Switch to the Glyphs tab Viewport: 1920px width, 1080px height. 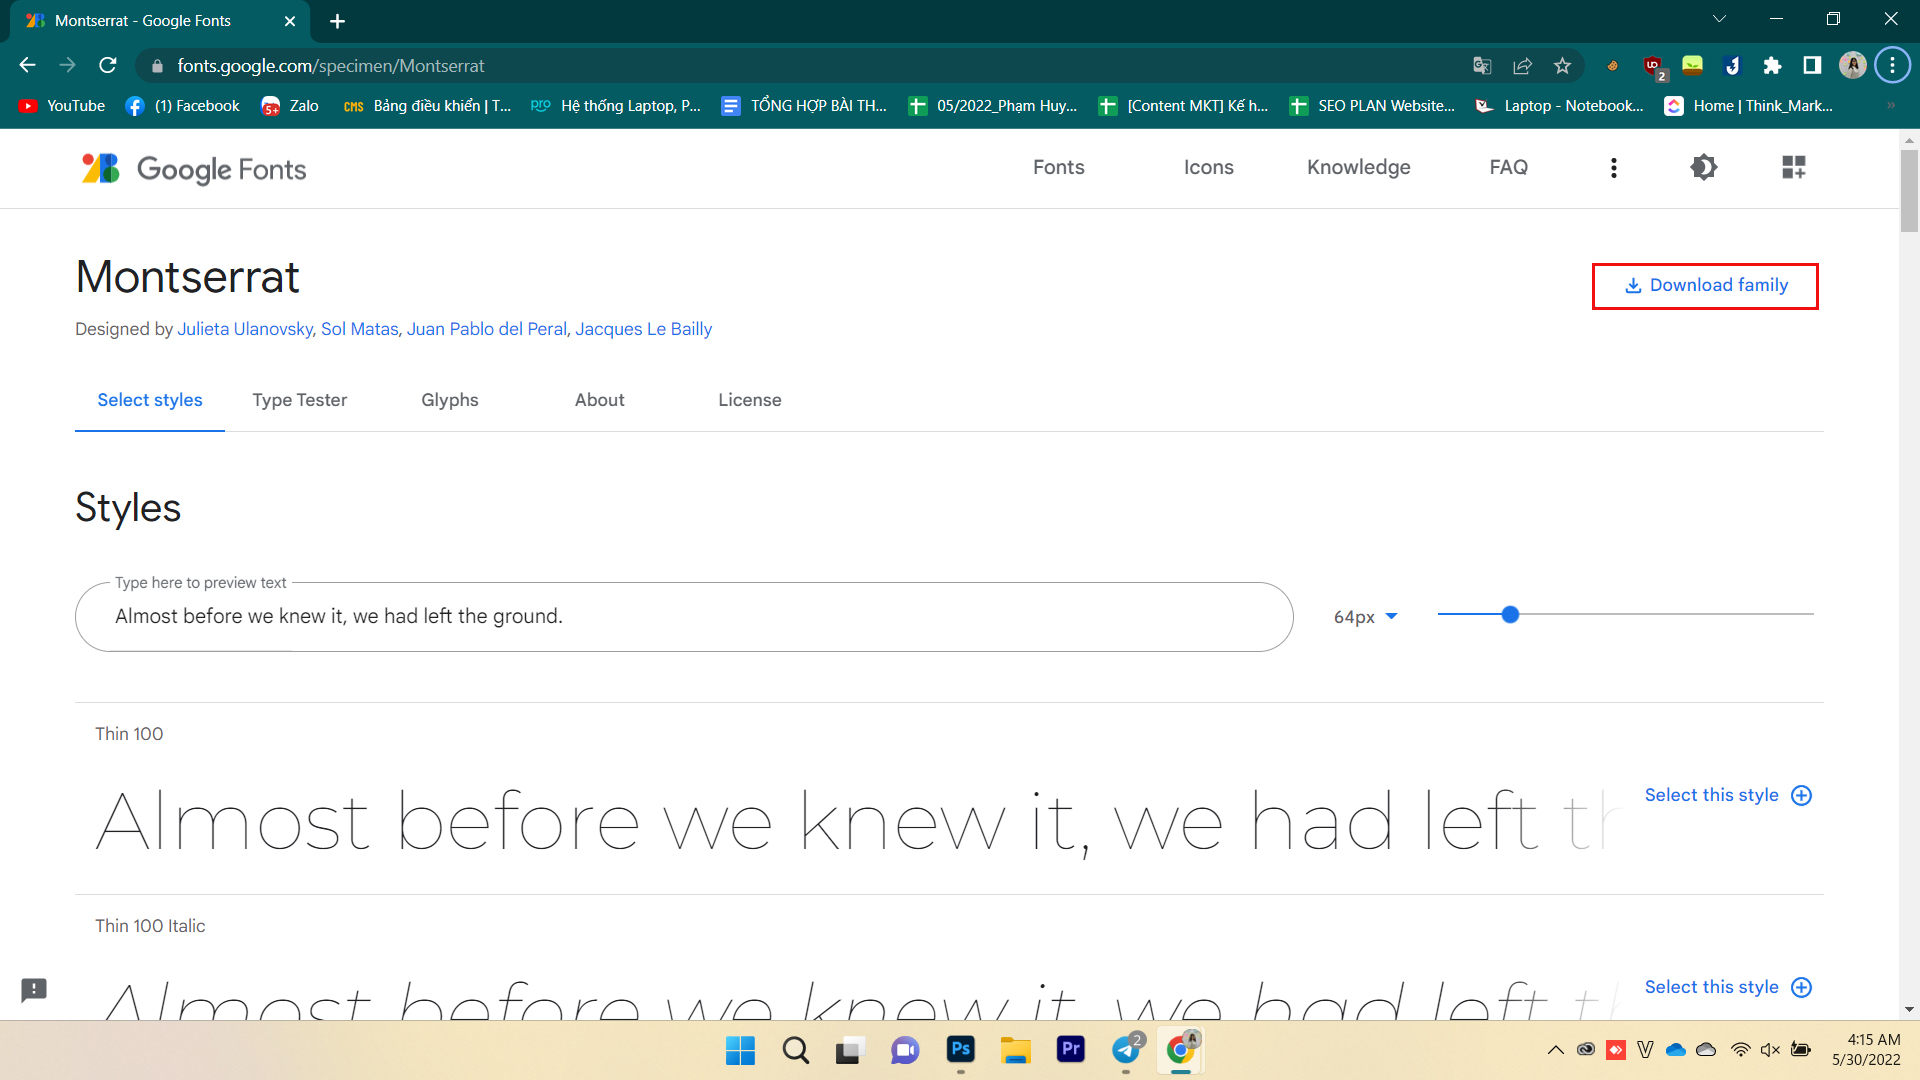[450, 400]
